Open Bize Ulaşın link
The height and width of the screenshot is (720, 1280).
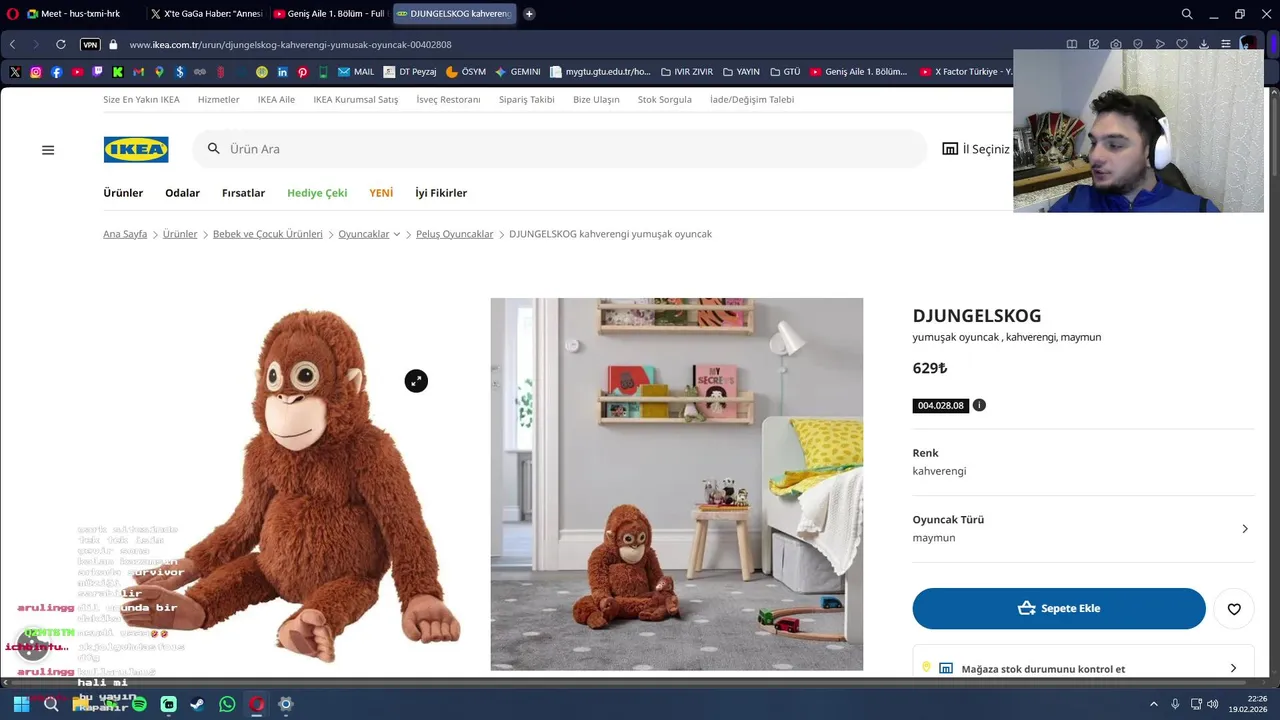coord(596,99)
